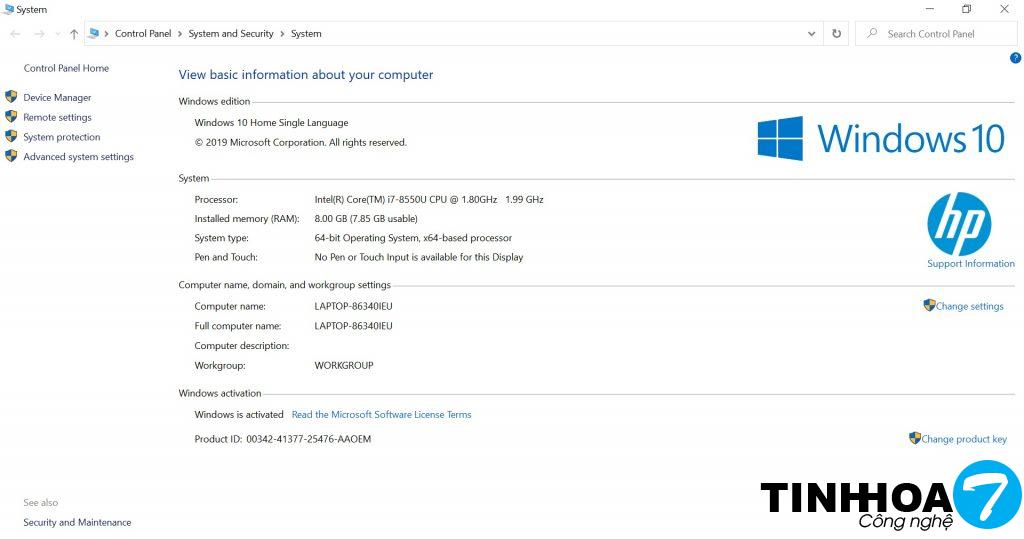Expand the chevron after Control Panel breadcrumb
Screen dimensions: 1024x539
(180, 34)
